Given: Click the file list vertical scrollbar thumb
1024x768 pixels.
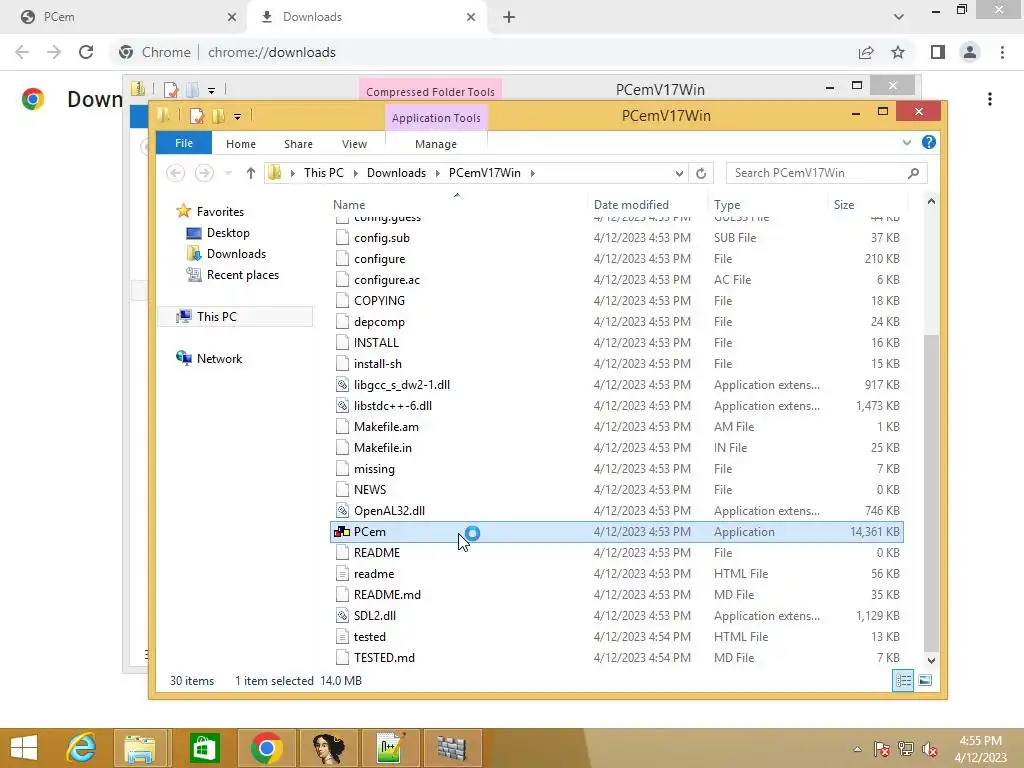Looking at the screenshot, I should pos(931,493).
